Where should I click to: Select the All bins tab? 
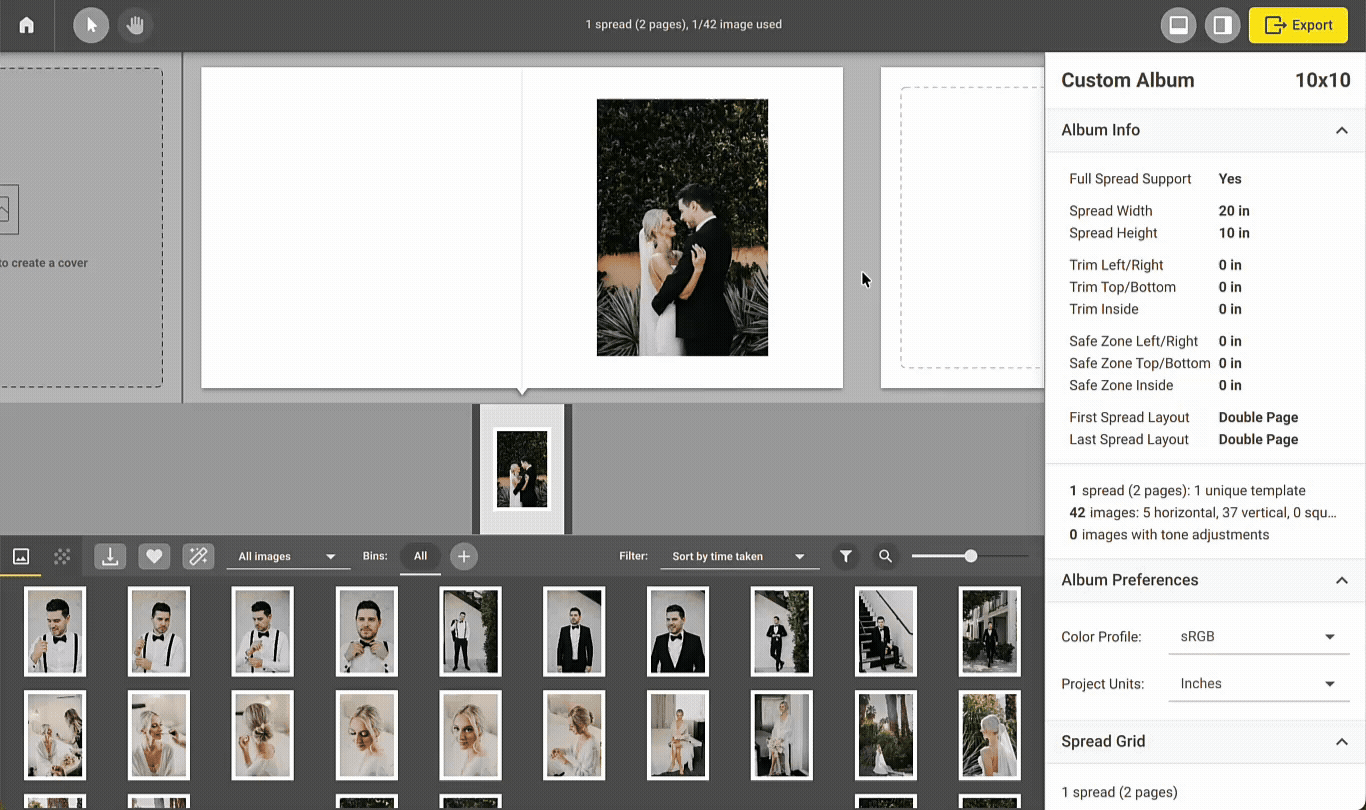420,557
